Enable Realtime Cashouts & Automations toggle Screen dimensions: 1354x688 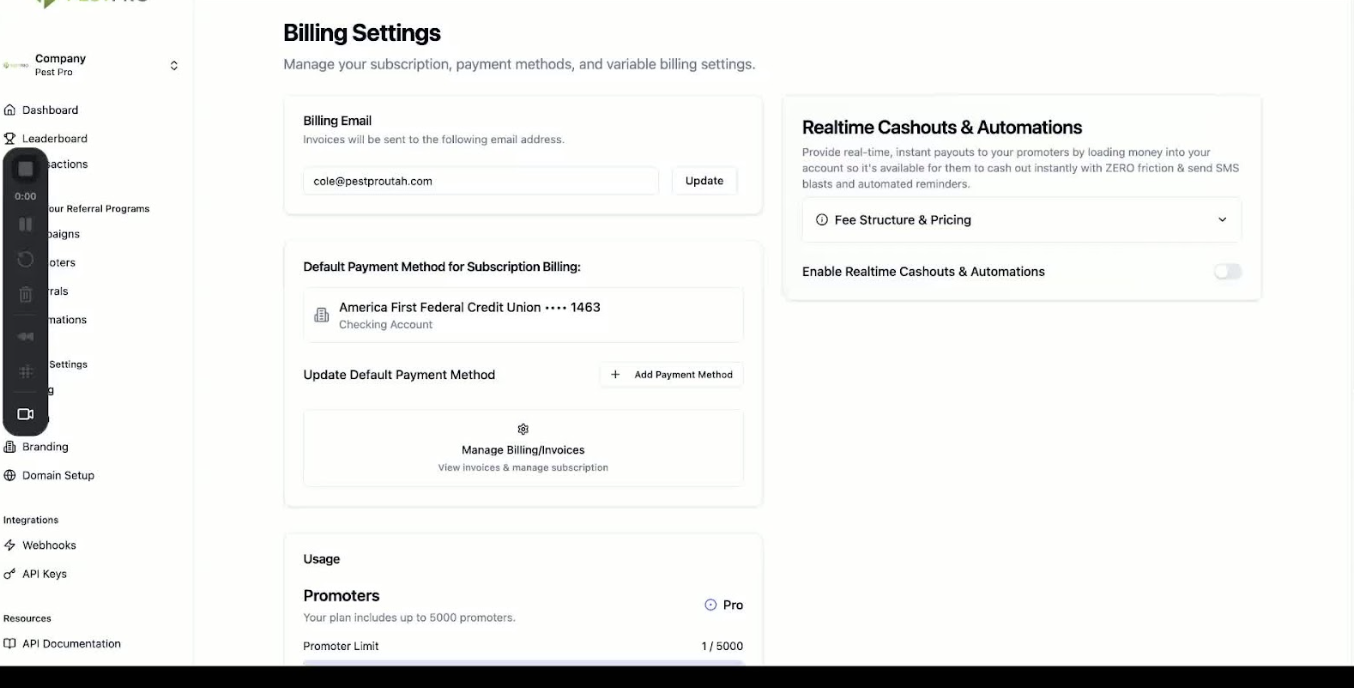point(1227,272)
